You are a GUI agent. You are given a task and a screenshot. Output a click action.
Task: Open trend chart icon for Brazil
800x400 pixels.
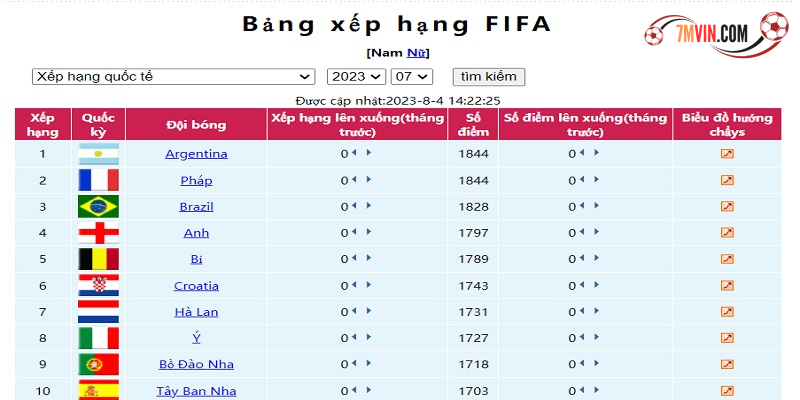[727, 207]
